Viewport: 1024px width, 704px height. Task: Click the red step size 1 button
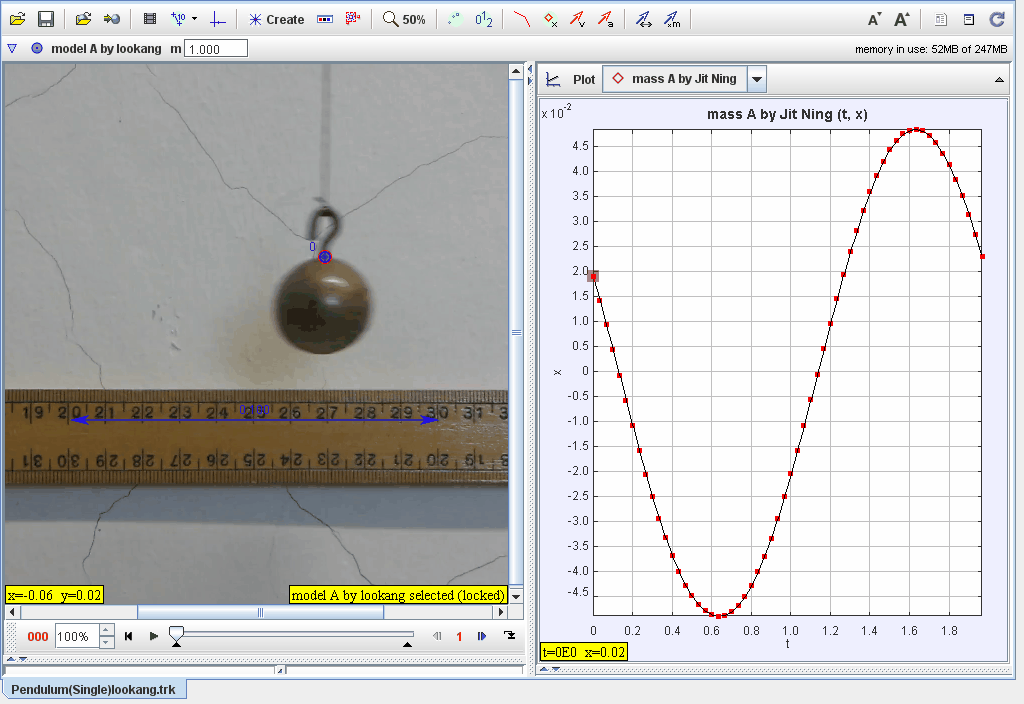(x=459, y=637)
